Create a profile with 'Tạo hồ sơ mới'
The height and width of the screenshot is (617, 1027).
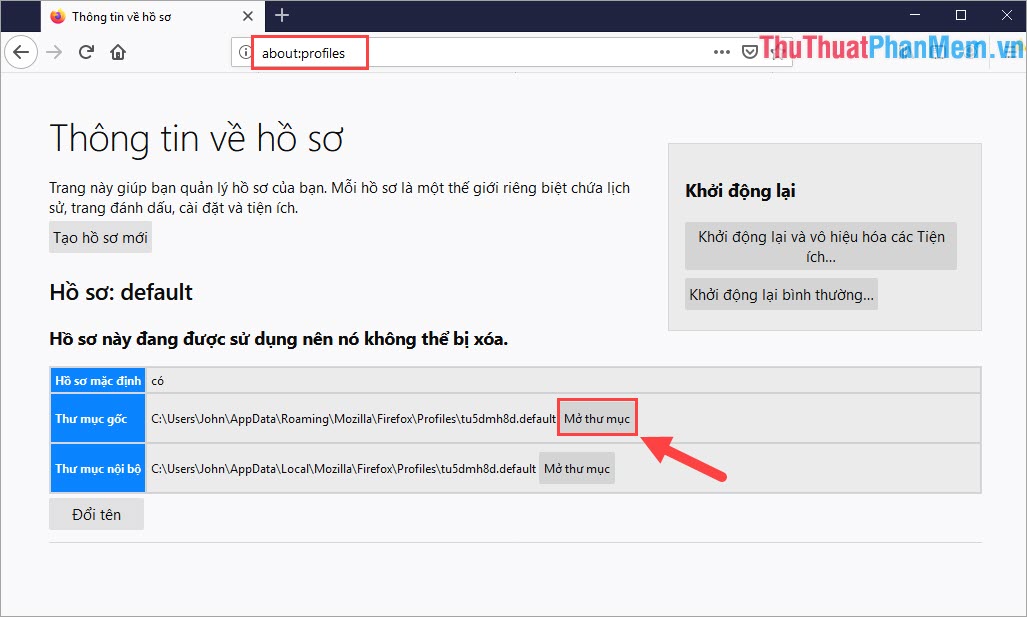(x=100, y=237)
